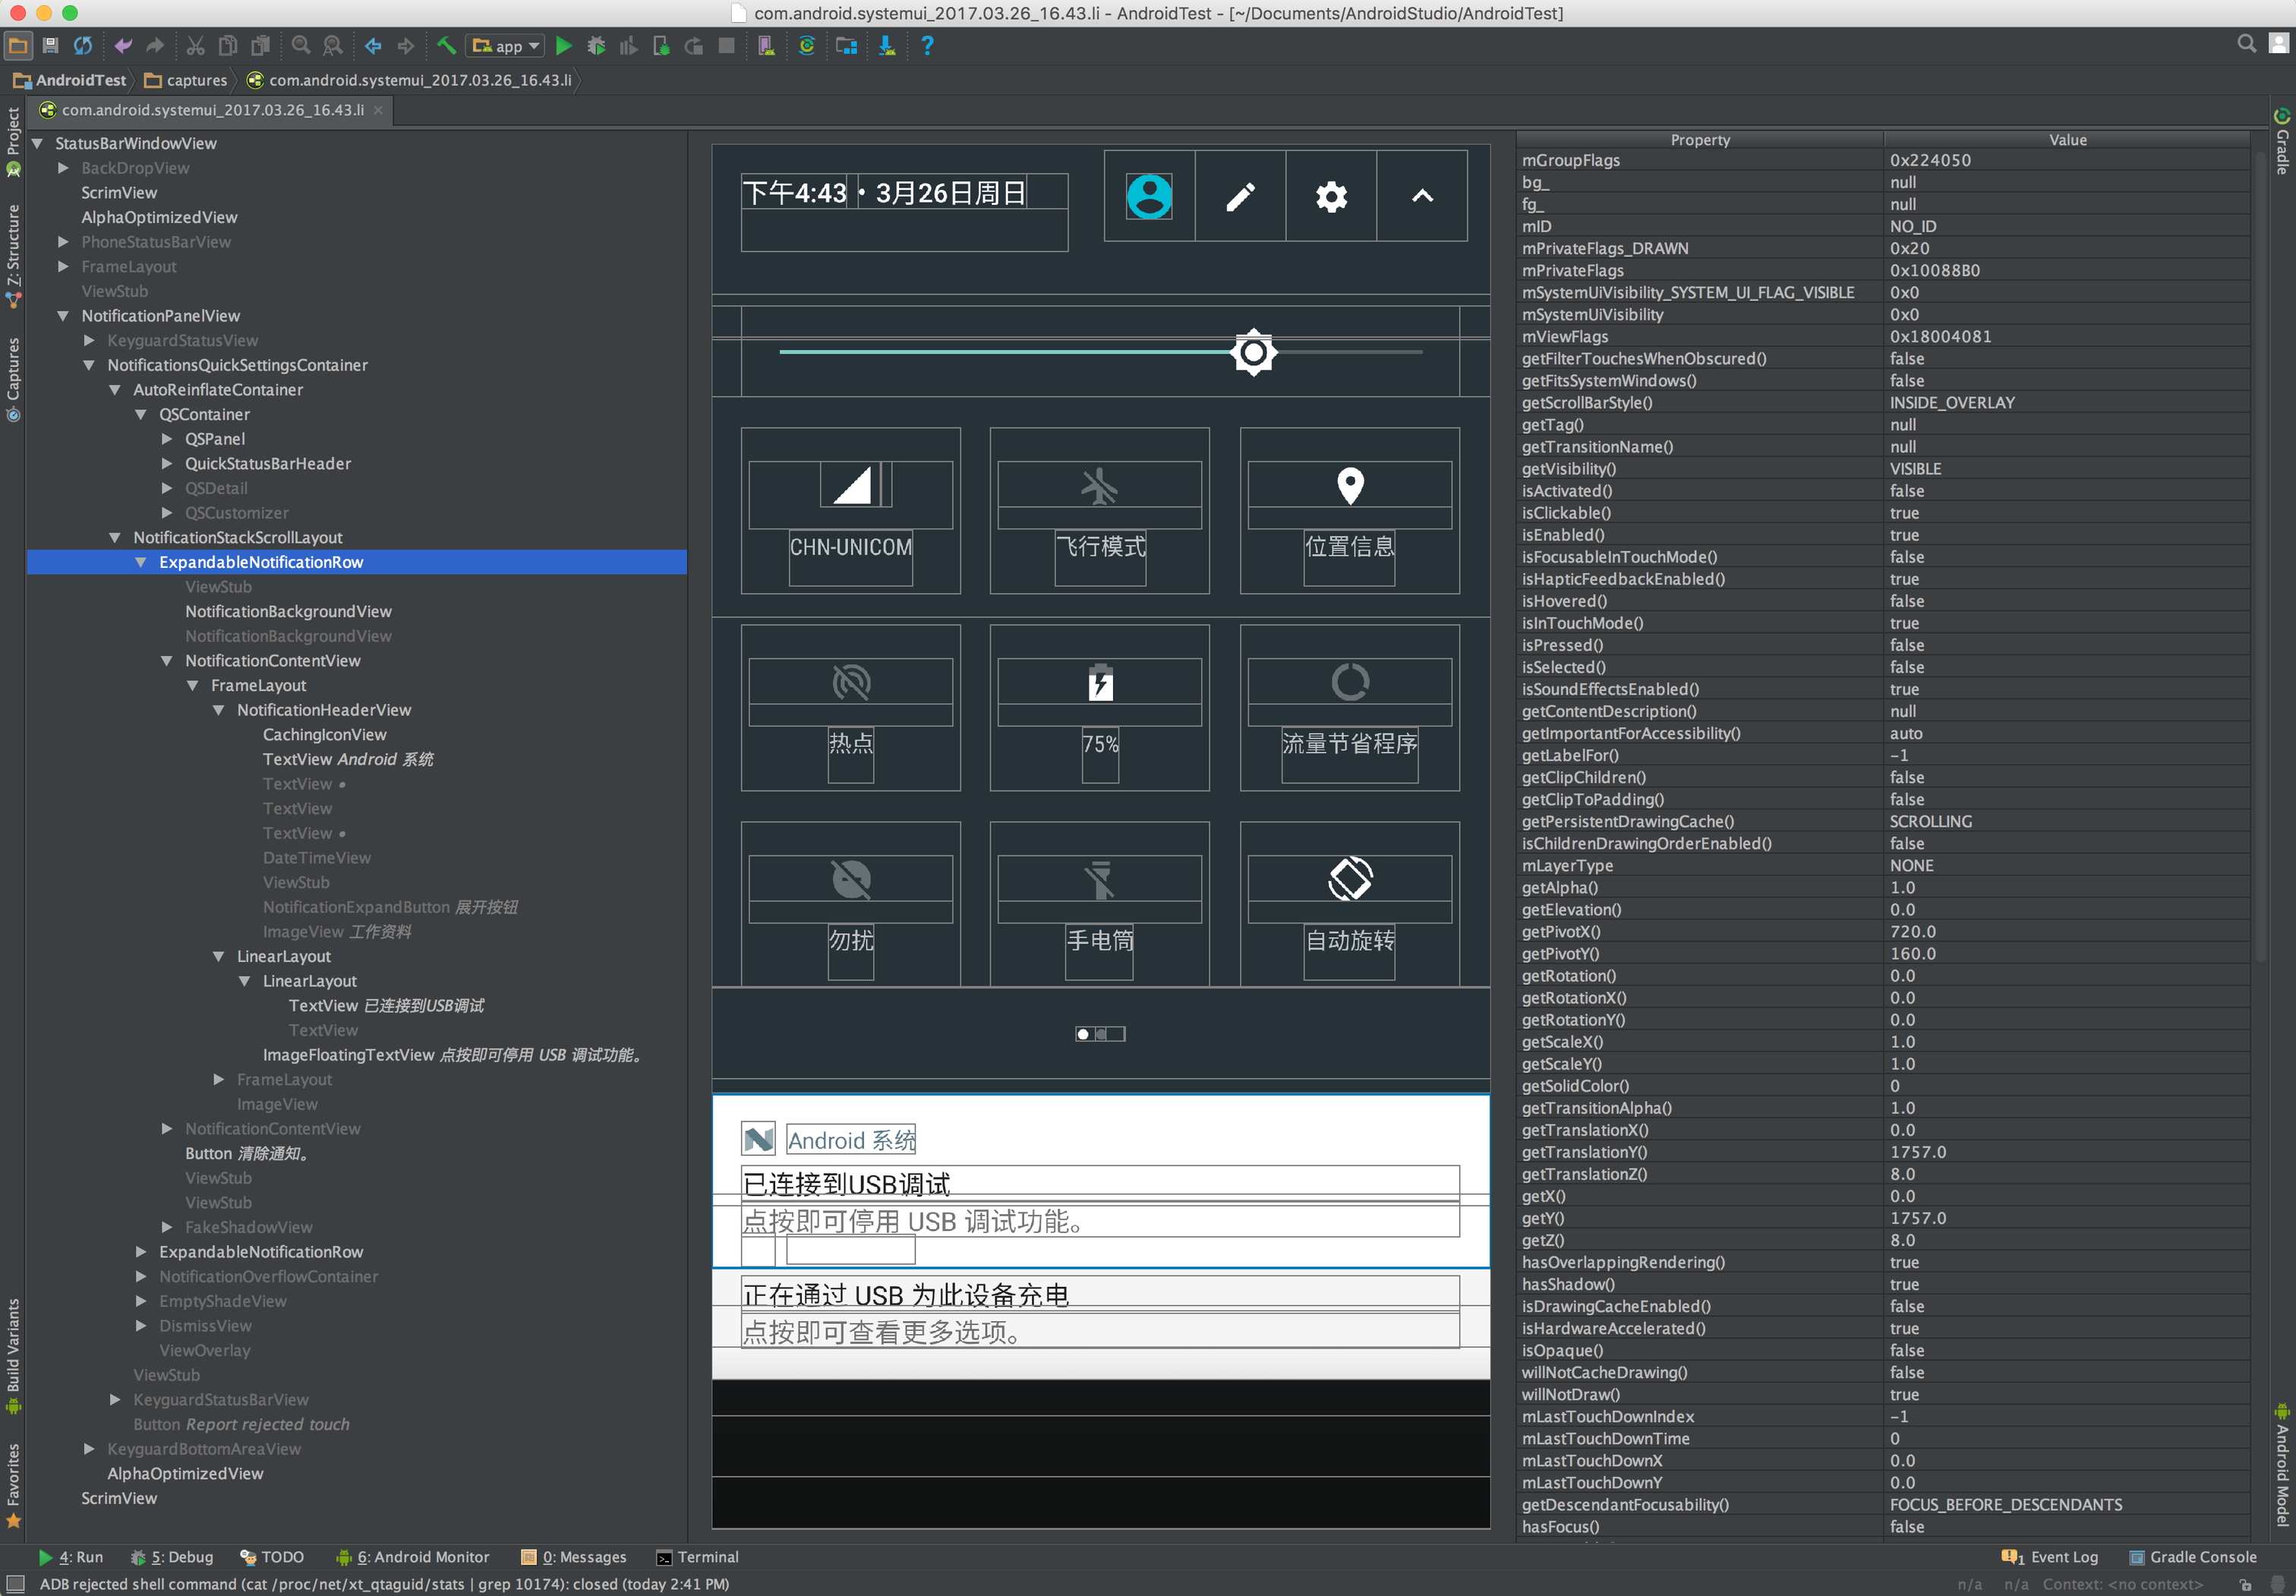Click the Save All floppy icon
This screenshot has width=2296, height=1596.
pyautogui.click(x=50, y=46)
